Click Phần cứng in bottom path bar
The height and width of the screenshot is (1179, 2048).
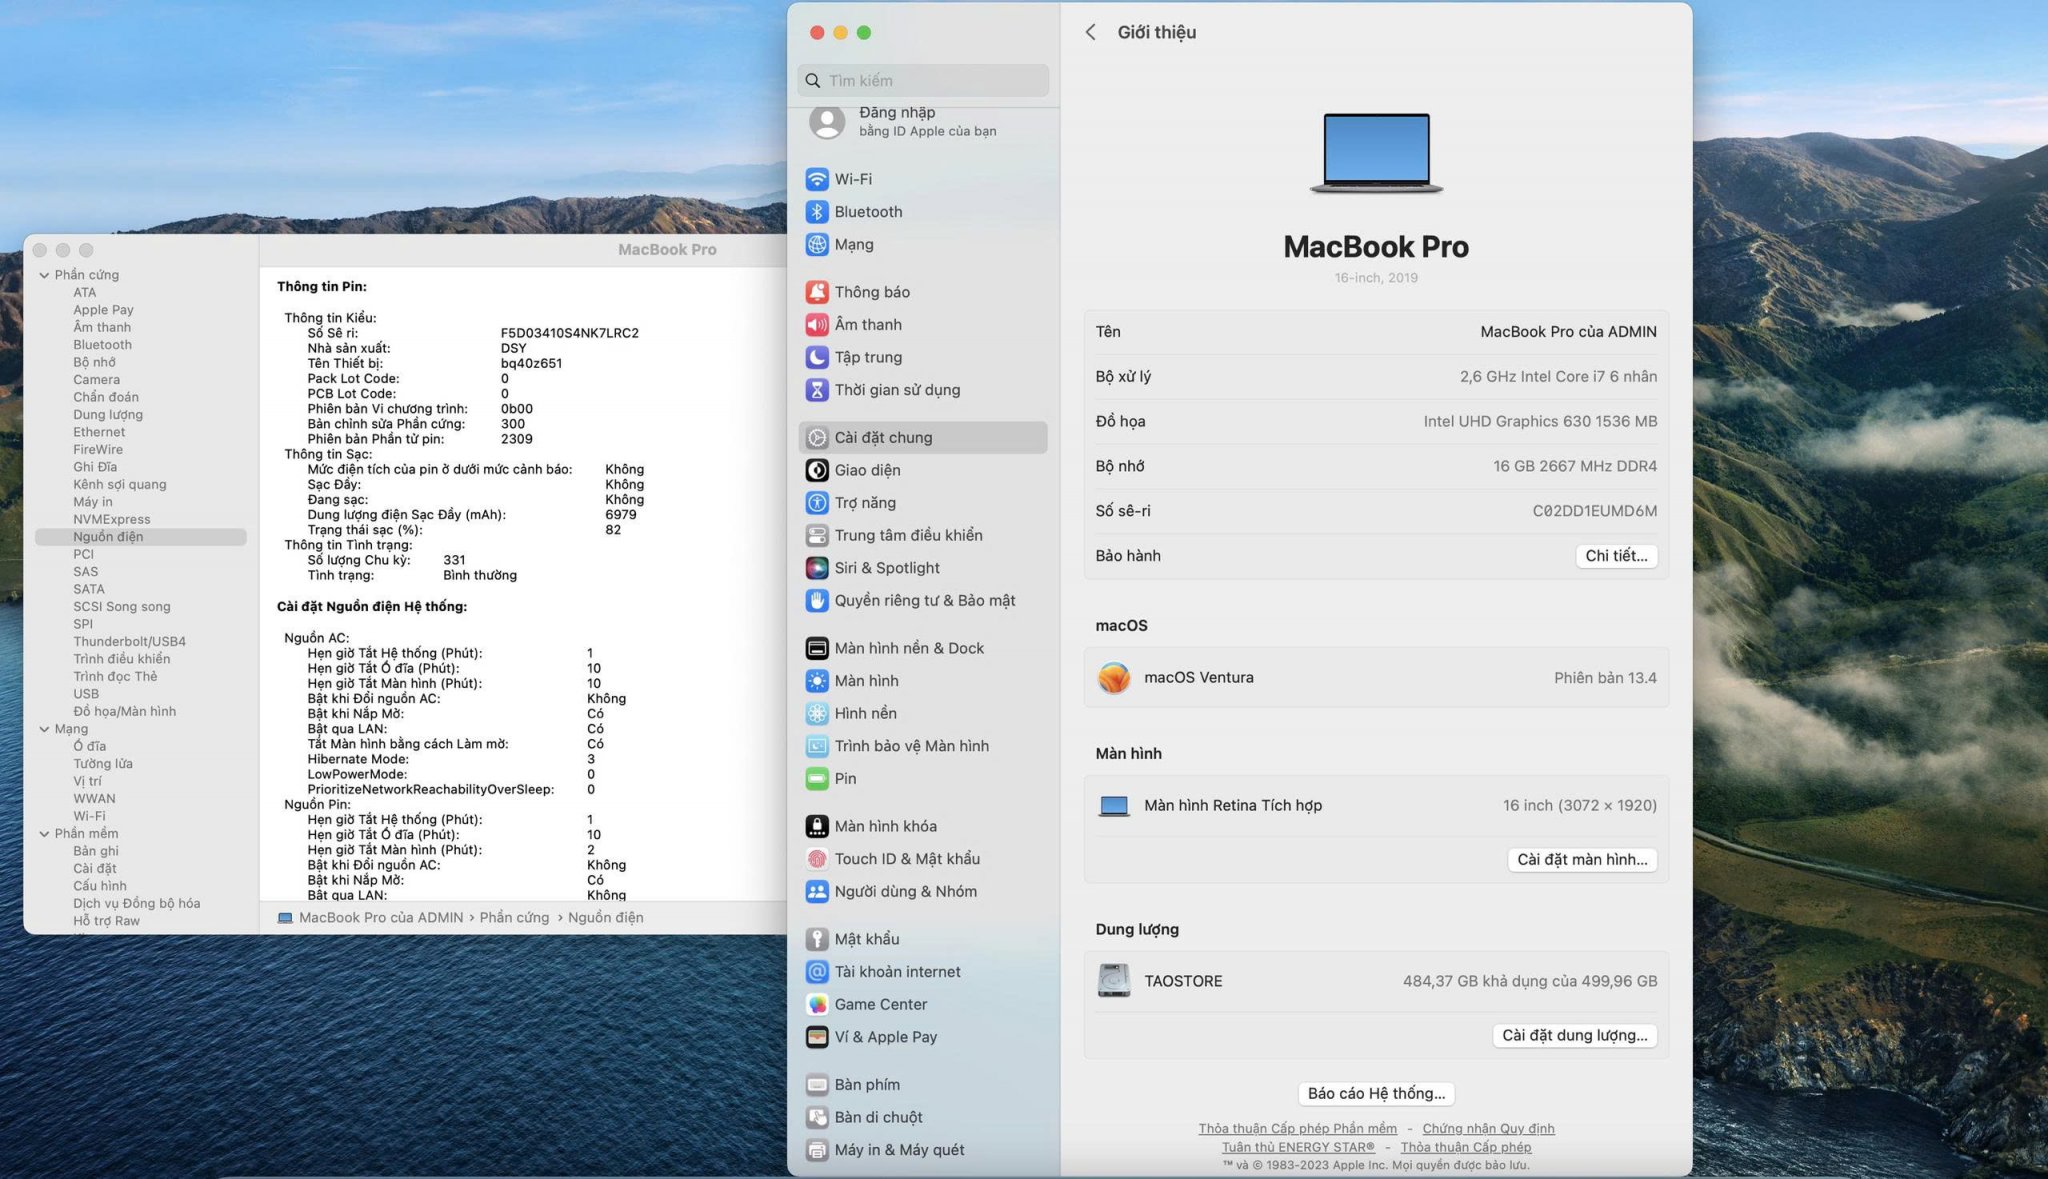tap(514, 918)
